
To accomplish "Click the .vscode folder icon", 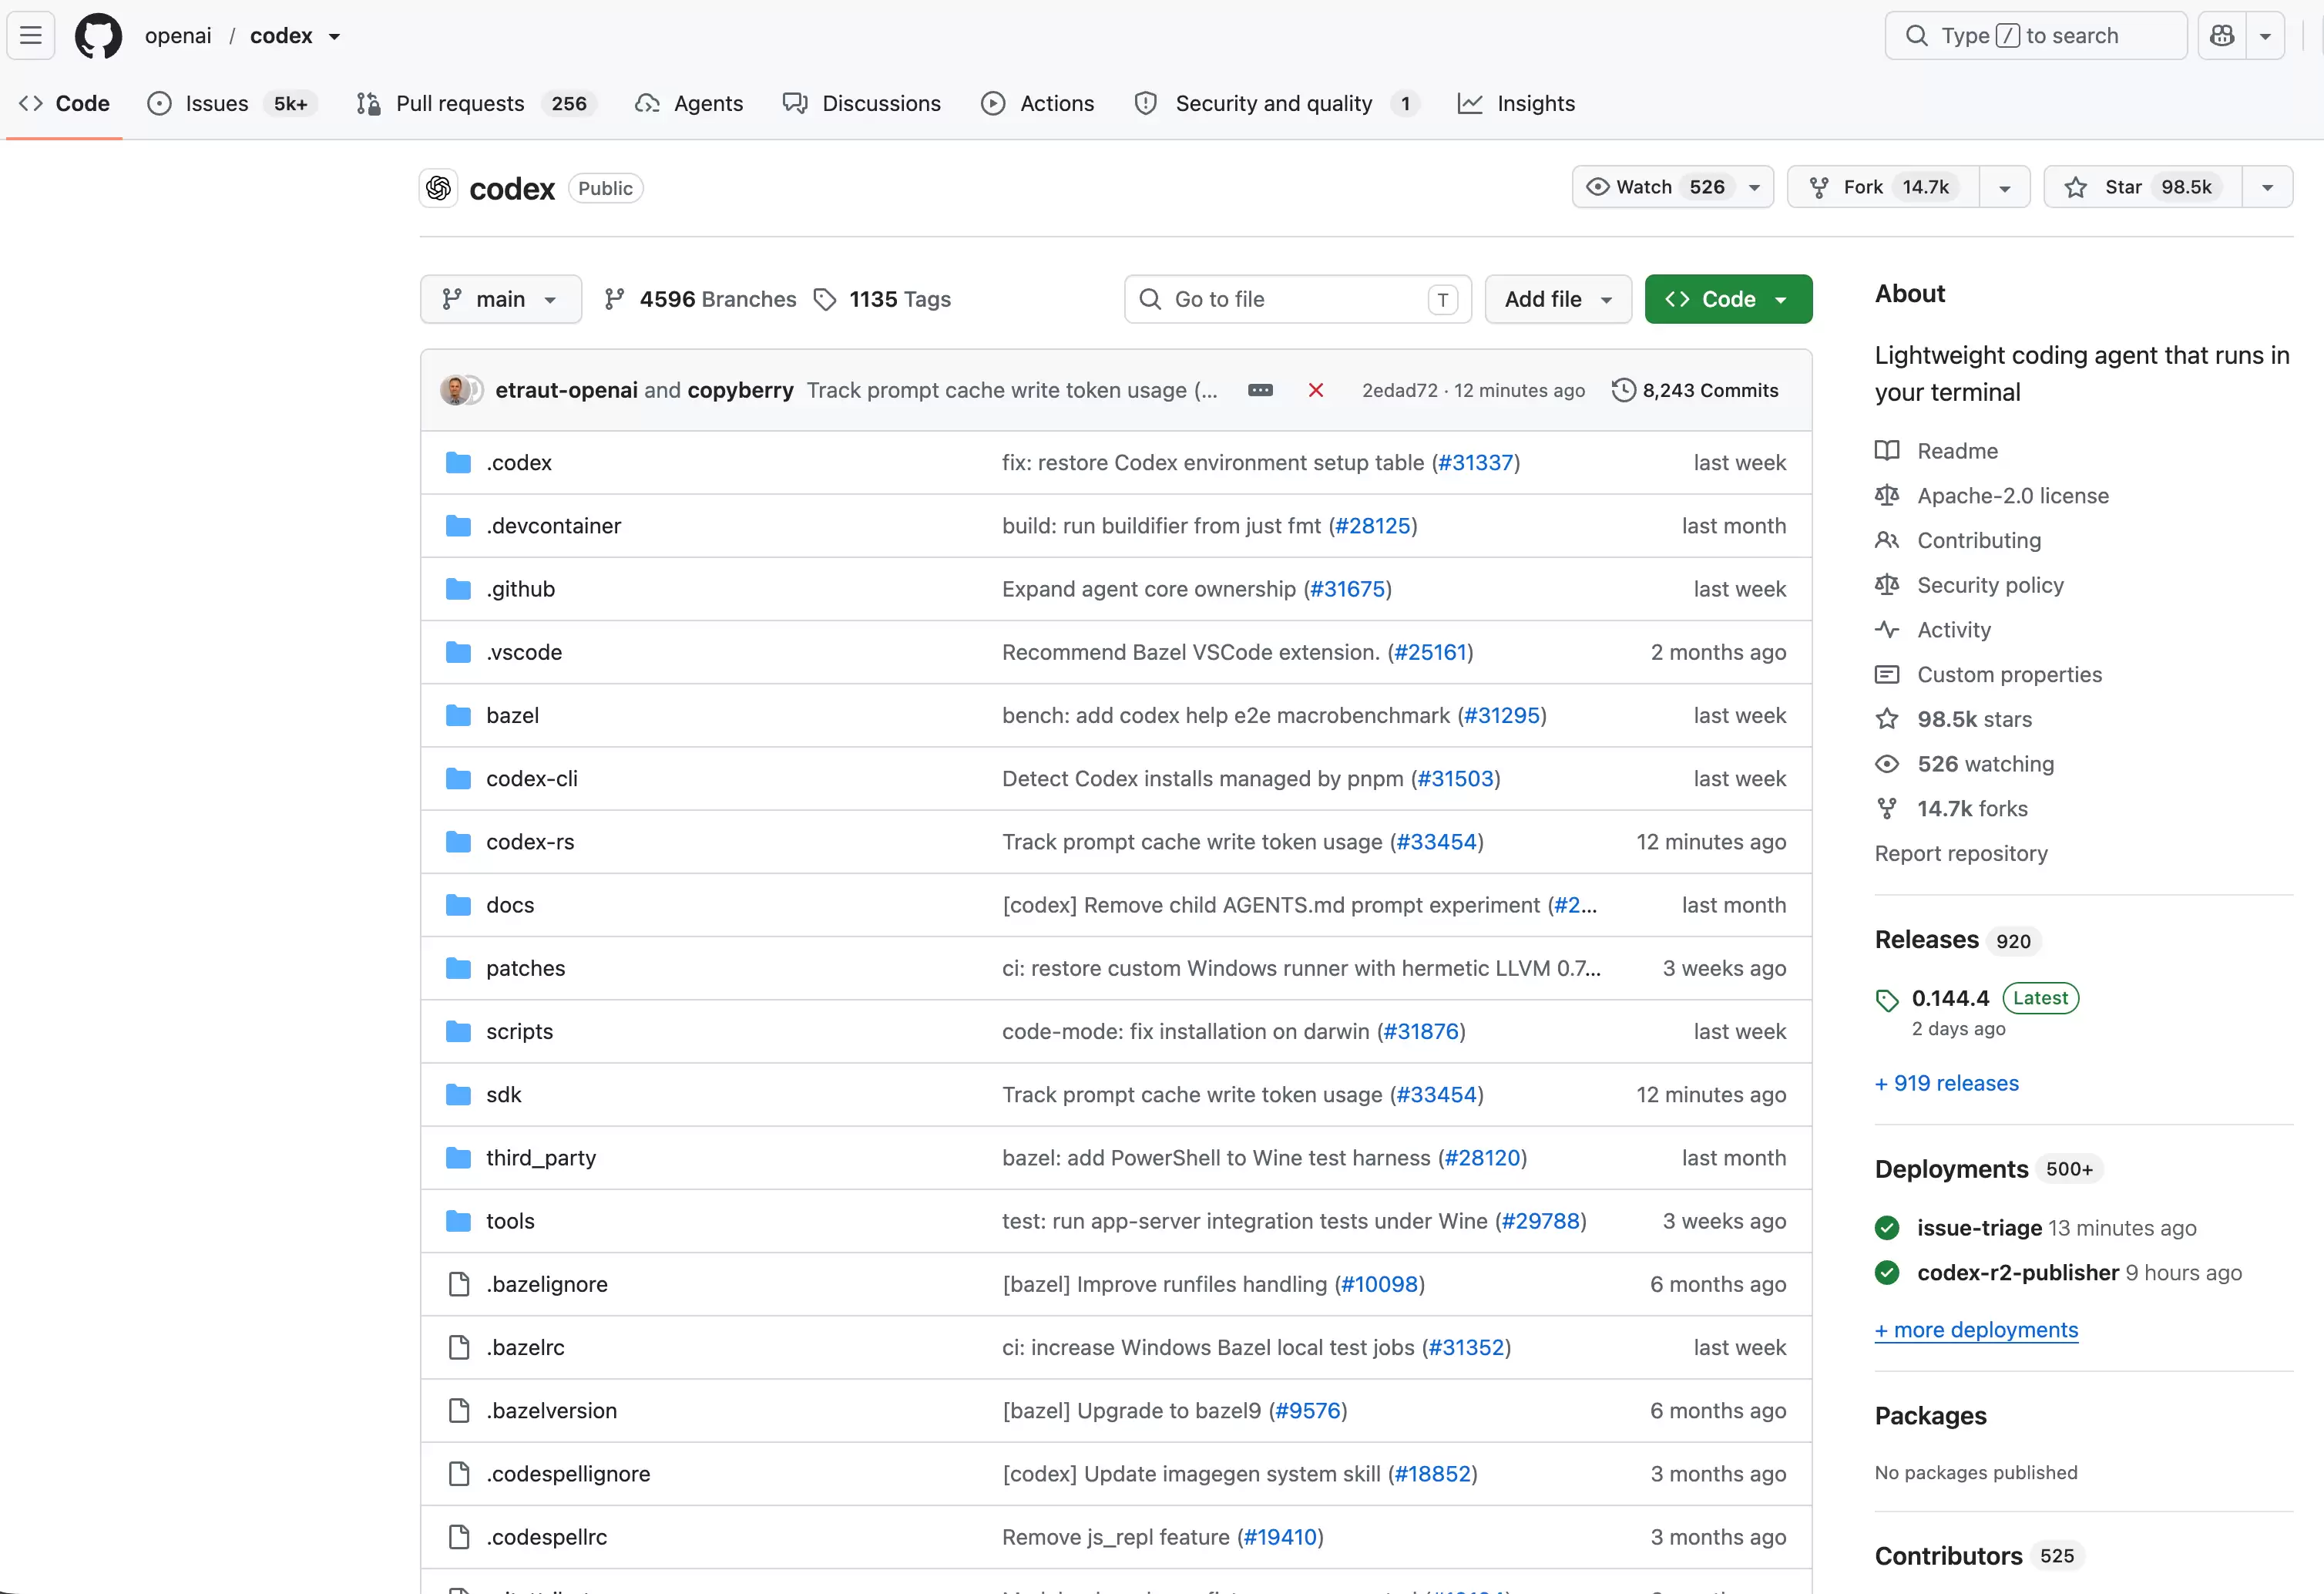I will [458, 652].
